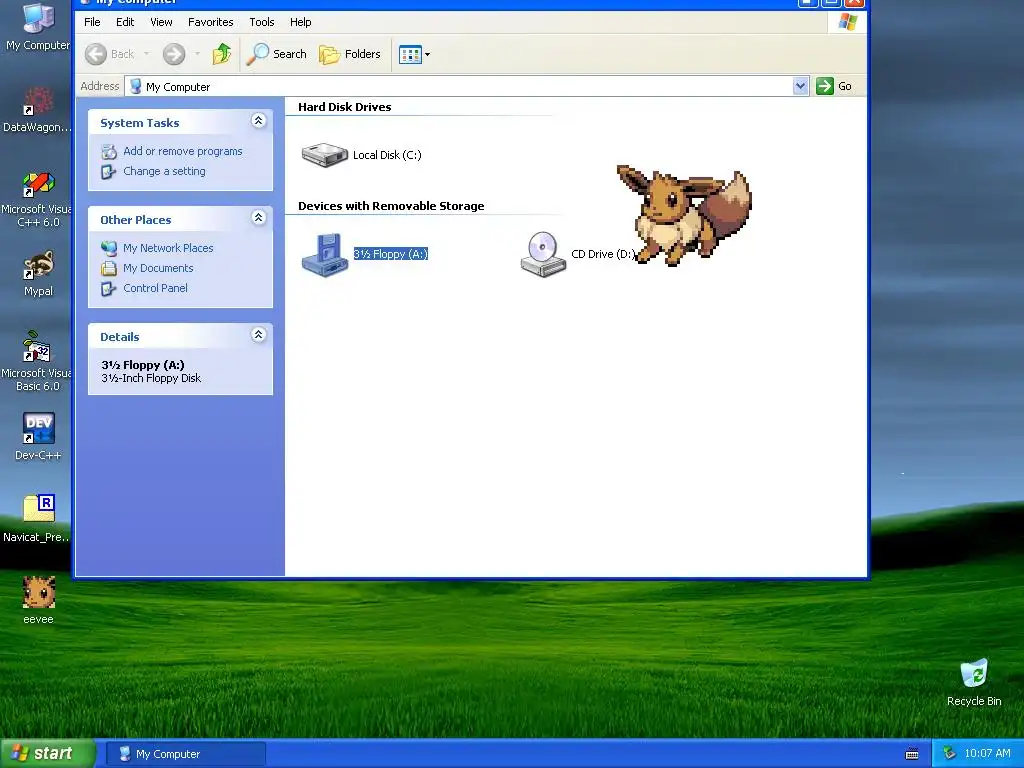This screenshot has width=1024, height=768.
Task: Click the Windows flag logo in window
Action: (848, 22)
